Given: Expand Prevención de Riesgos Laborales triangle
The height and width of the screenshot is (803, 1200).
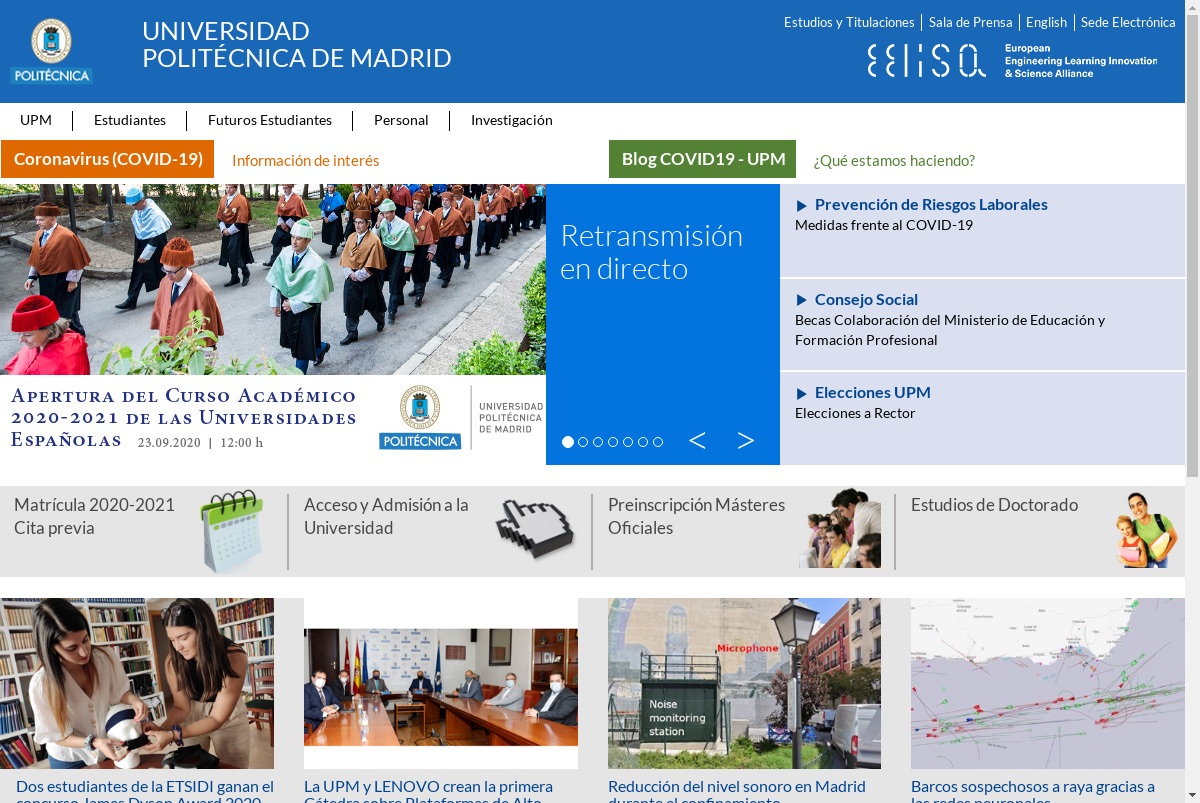Looking at the screenshot, I should [x=801, y=206].
